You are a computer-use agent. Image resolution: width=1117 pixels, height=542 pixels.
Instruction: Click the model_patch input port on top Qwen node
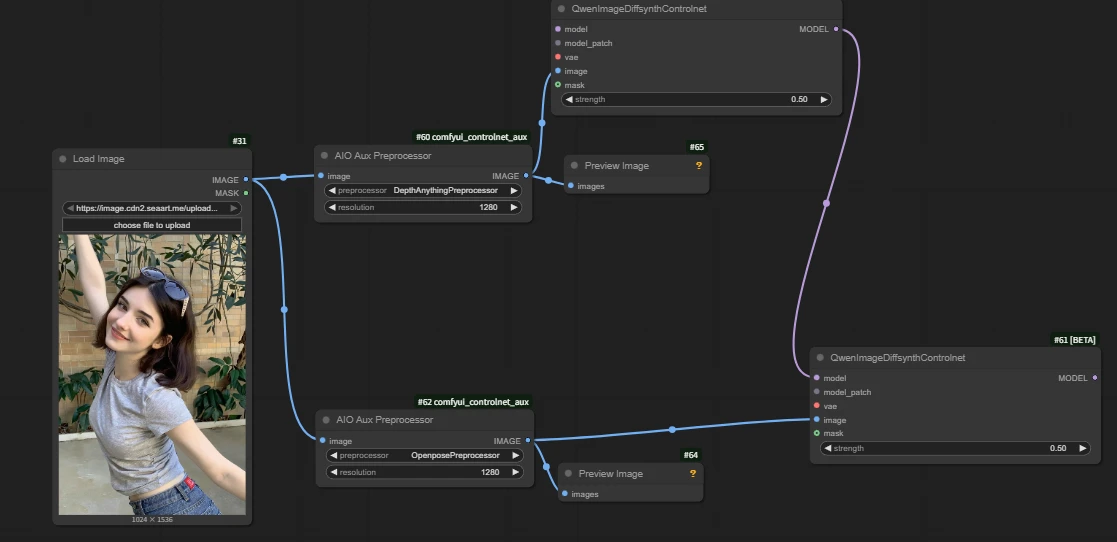pos(558,43)
